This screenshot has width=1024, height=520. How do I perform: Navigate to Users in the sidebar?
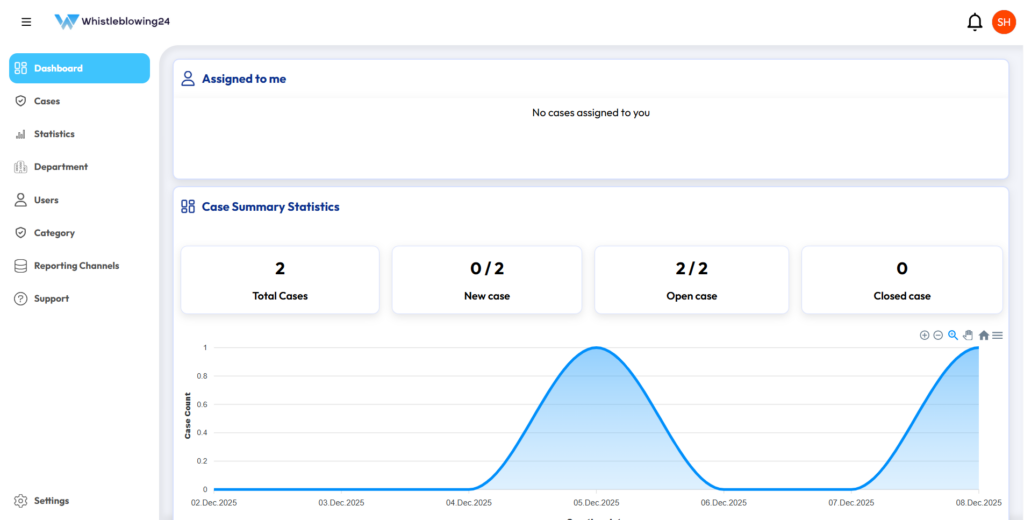pyautogui.click(x=46, y=200)
